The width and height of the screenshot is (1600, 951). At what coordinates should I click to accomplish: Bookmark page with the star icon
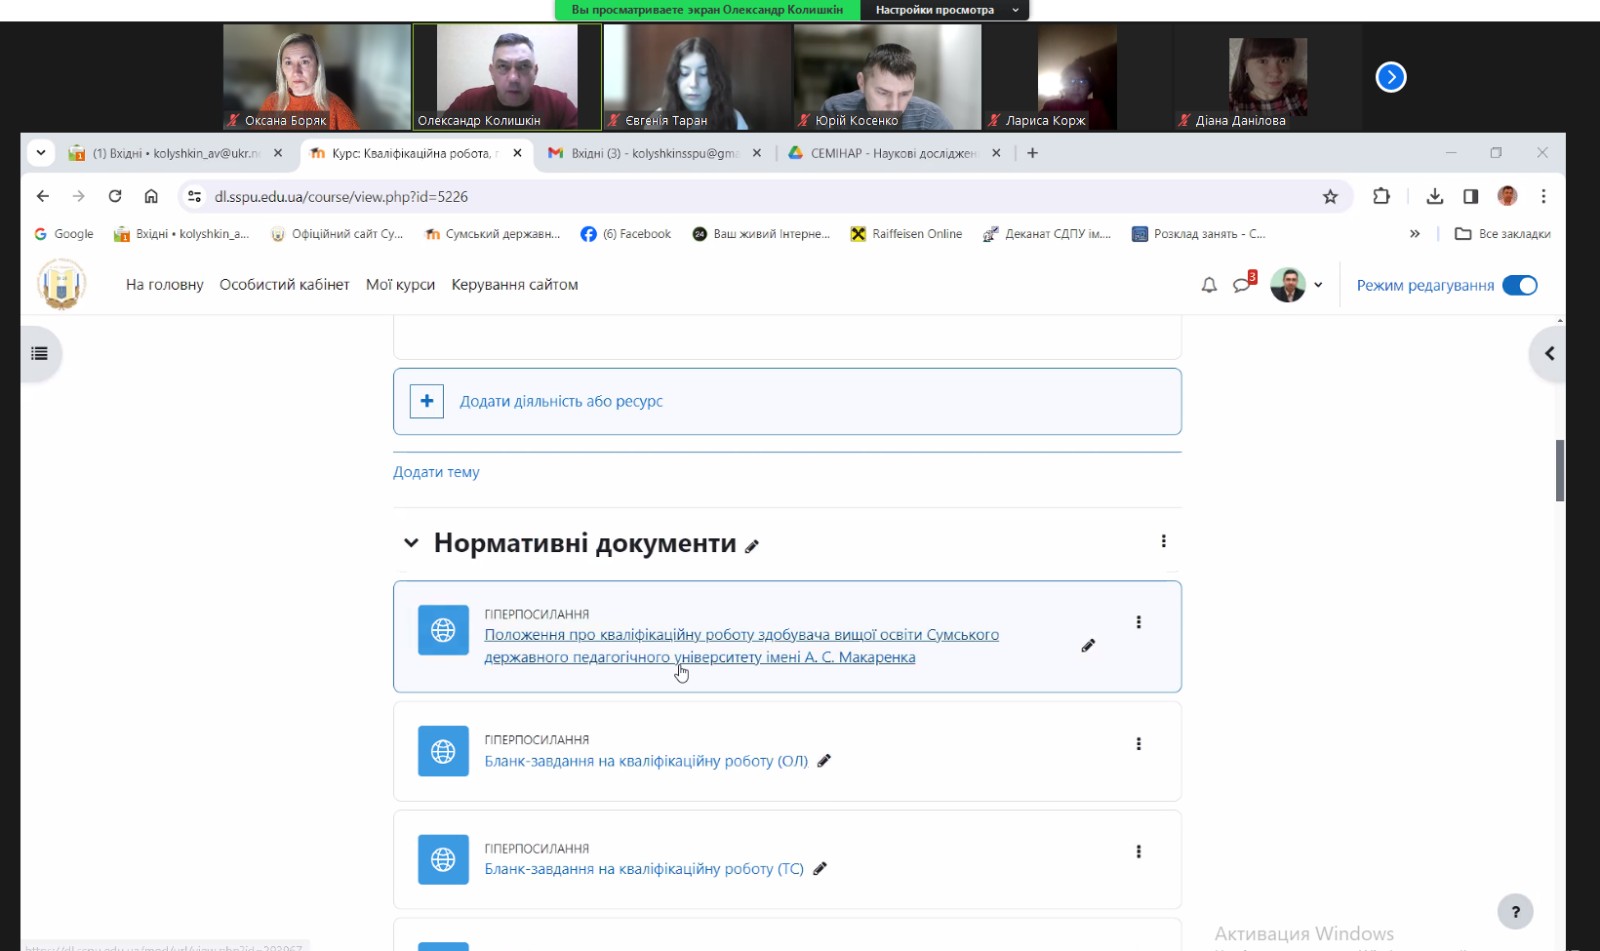coord(1330,197)
